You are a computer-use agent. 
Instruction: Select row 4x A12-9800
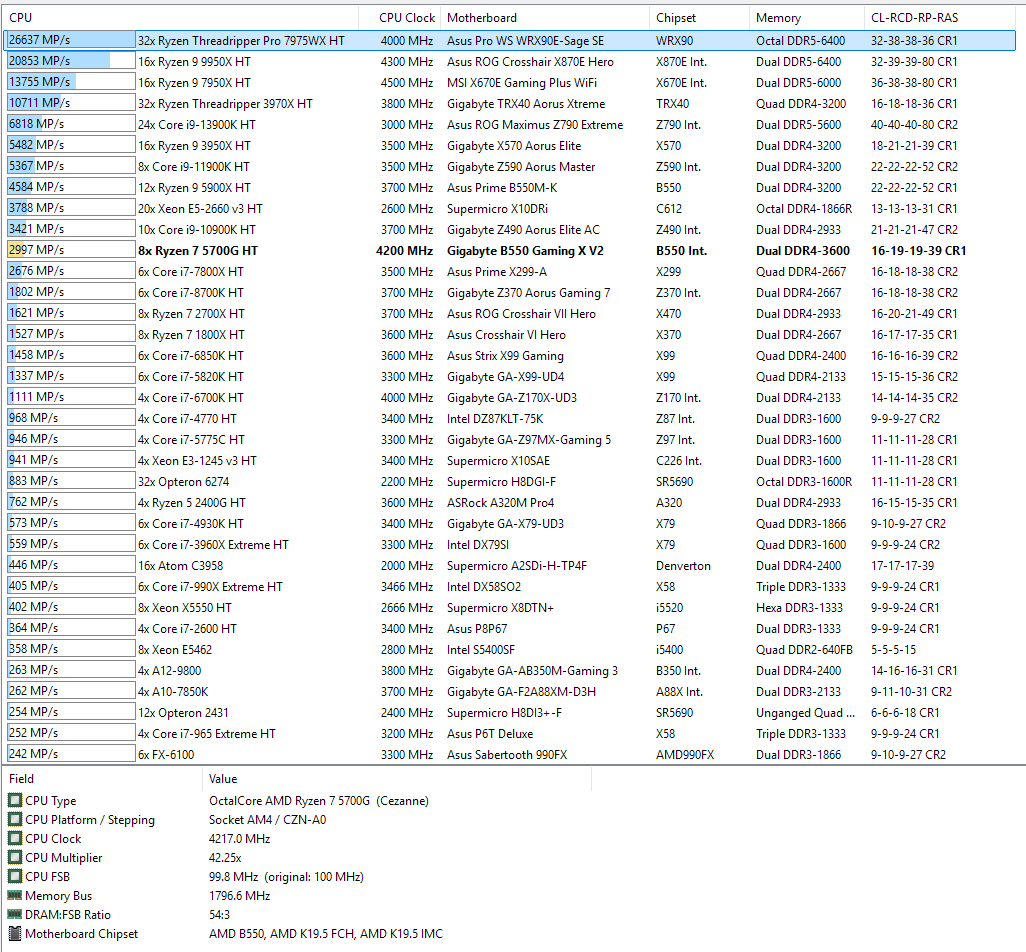tap(509, 671)
